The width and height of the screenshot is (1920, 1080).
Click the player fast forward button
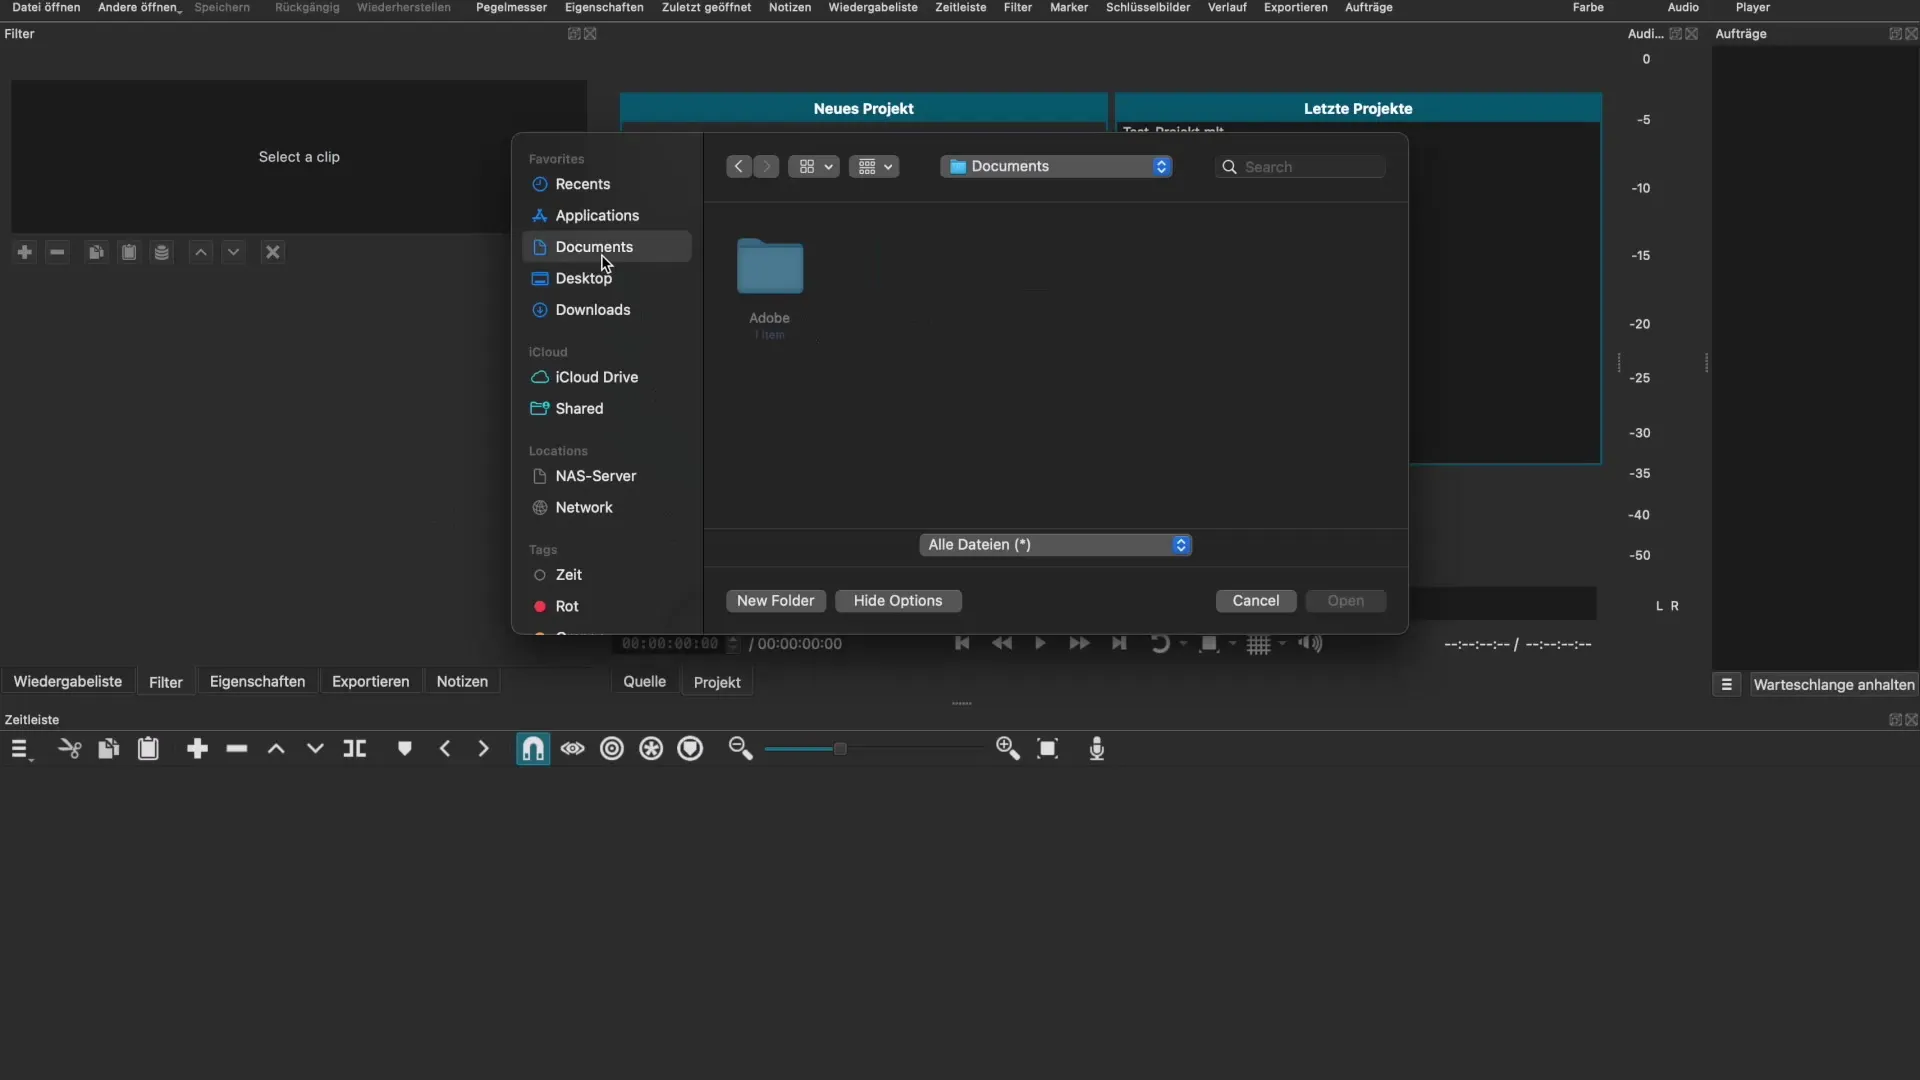(x=1079, y=643)
